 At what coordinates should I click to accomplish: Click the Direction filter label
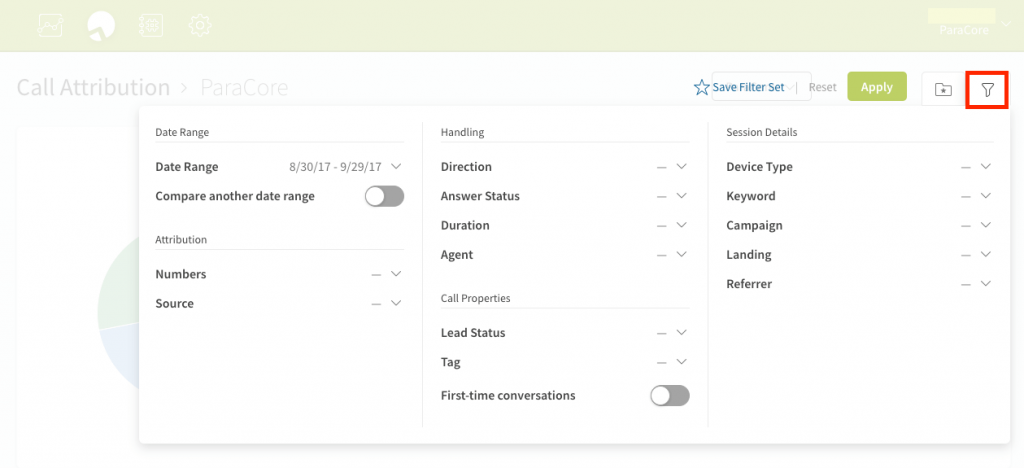click(x=466, y=166)
